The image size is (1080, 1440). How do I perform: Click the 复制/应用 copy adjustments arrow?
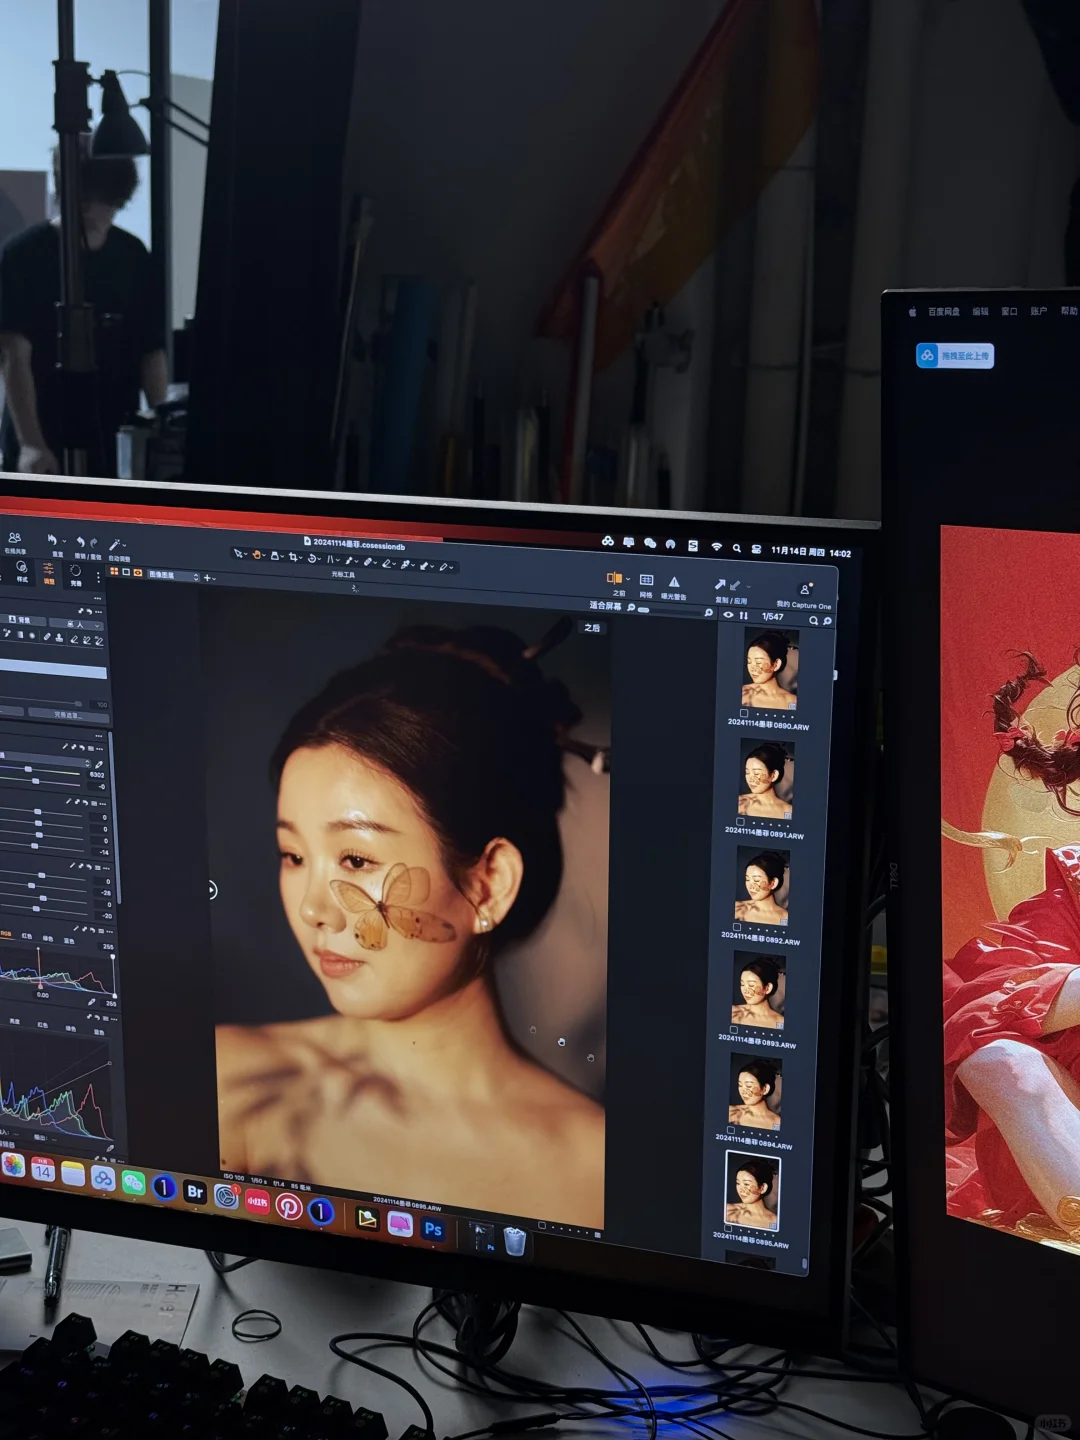click(x=719, y=584)
